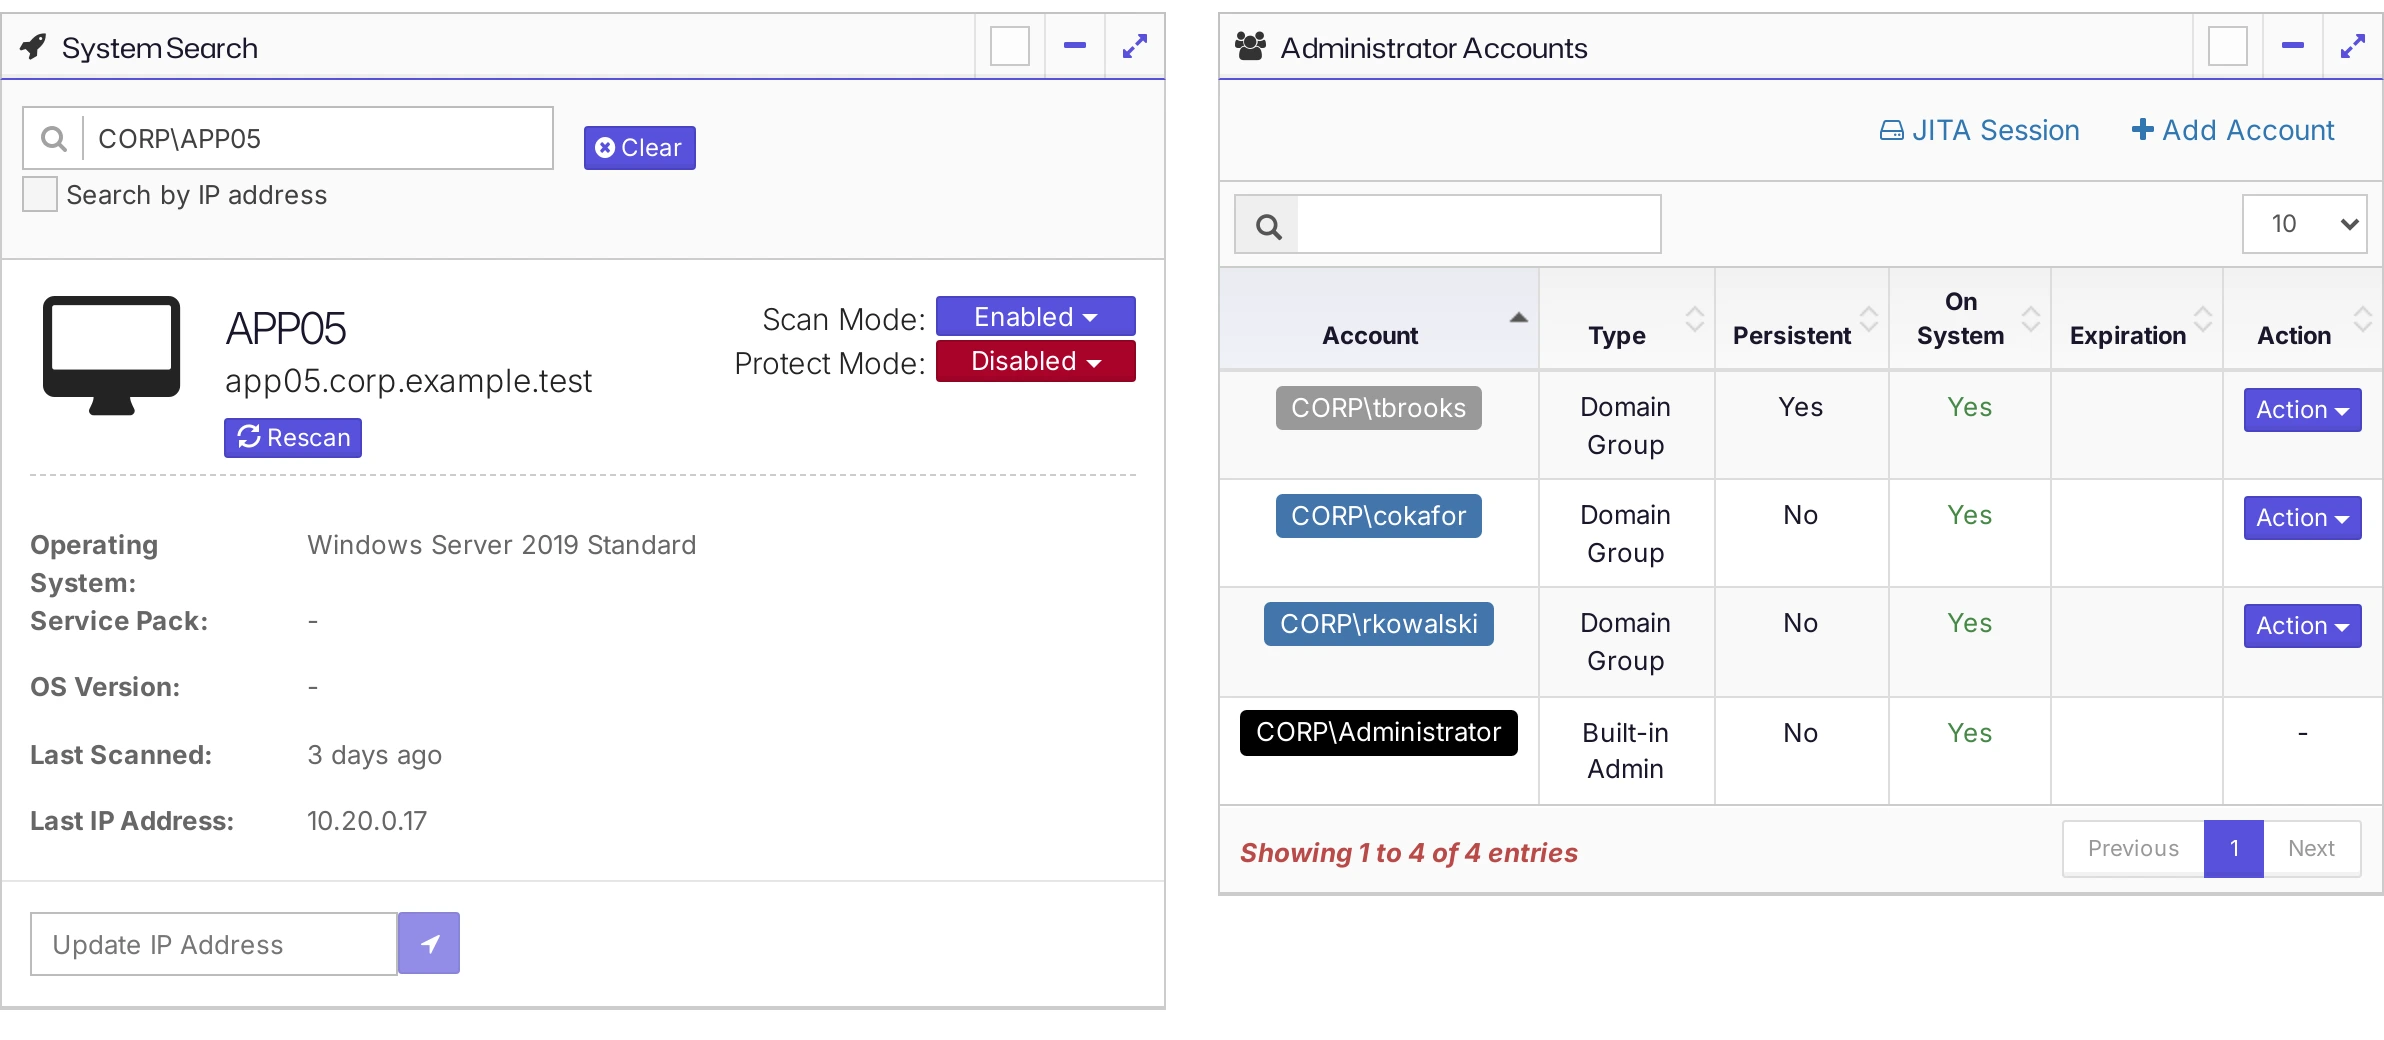Open the entries-per-page dropdown showing 10
Screen dimensions: 2384x1040
(x=2304, y=224)
